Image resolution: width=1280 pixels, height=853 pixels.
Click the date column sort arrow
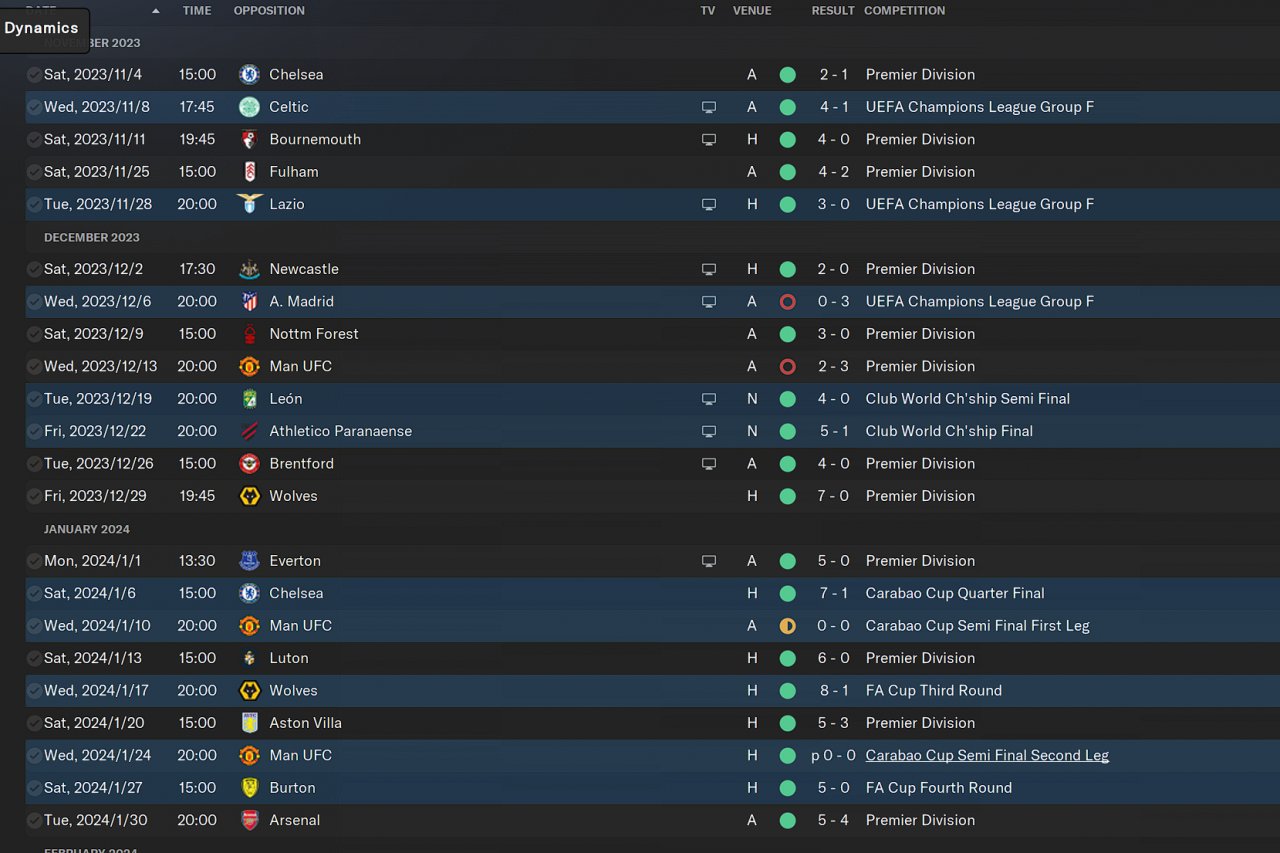[x=155, y=11]
